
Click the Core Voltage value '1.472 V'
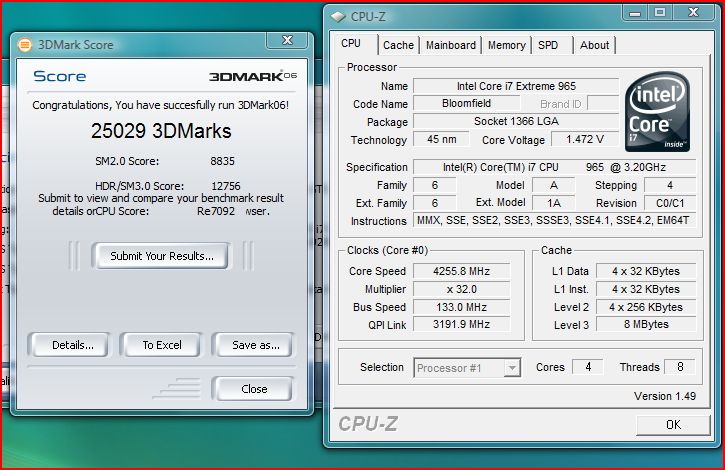(x=585, y=139)
